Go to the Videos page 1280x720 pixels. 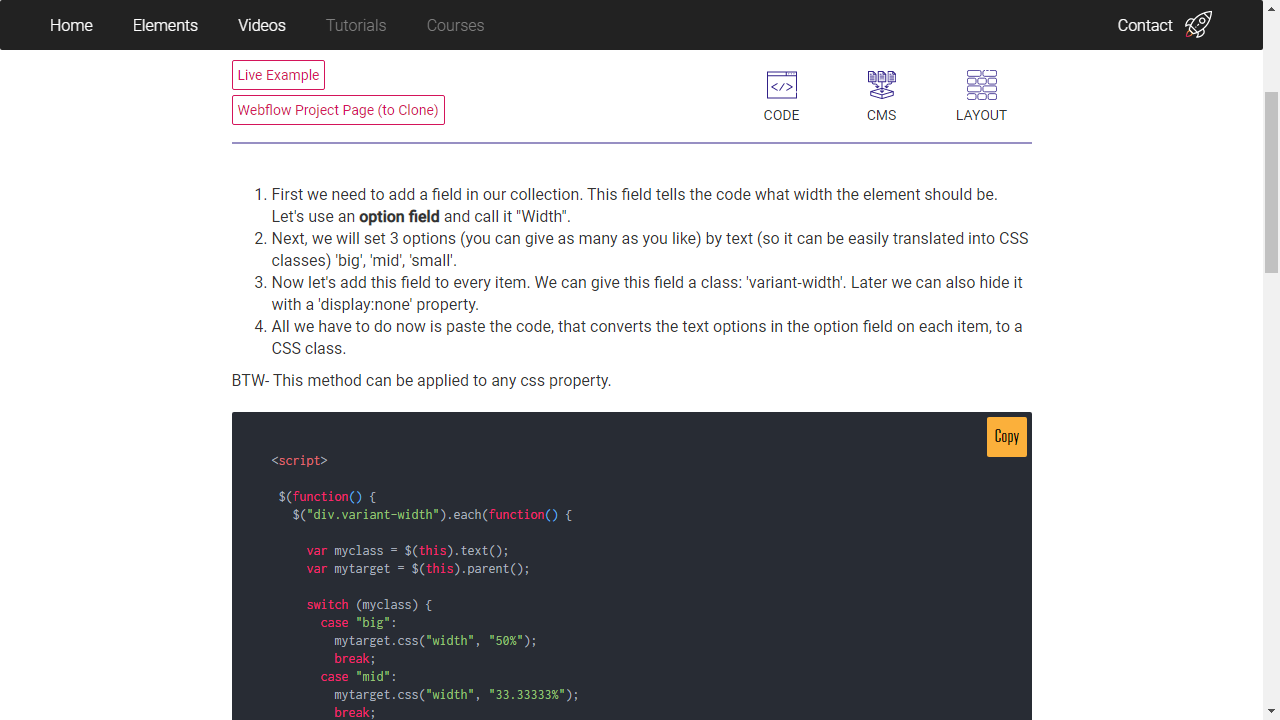pyautogui.click(x=262, y=25)
